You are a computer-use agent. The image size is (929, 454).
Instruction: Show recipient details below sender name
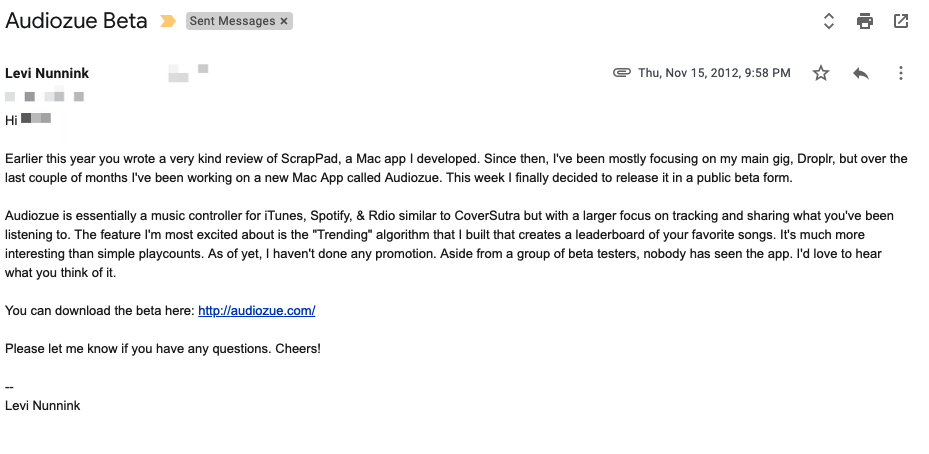44,97
